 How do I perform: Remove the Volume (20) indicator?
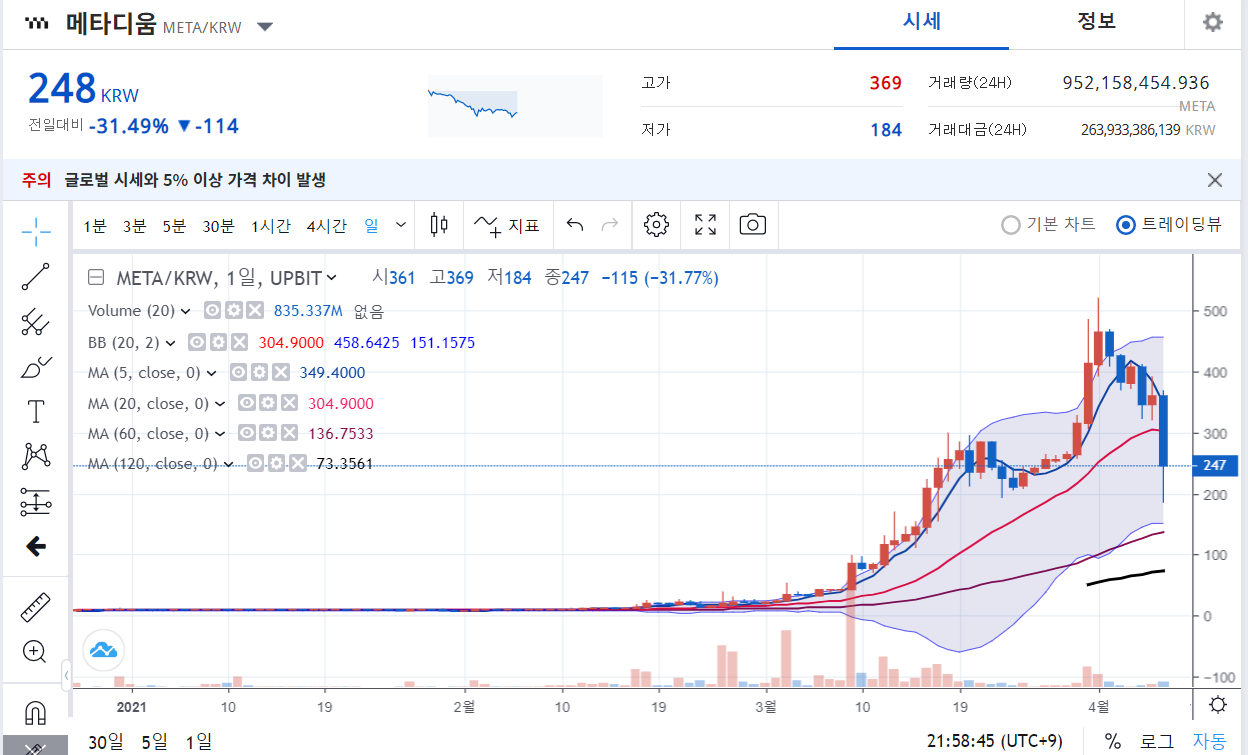click(x=256, y=311)
